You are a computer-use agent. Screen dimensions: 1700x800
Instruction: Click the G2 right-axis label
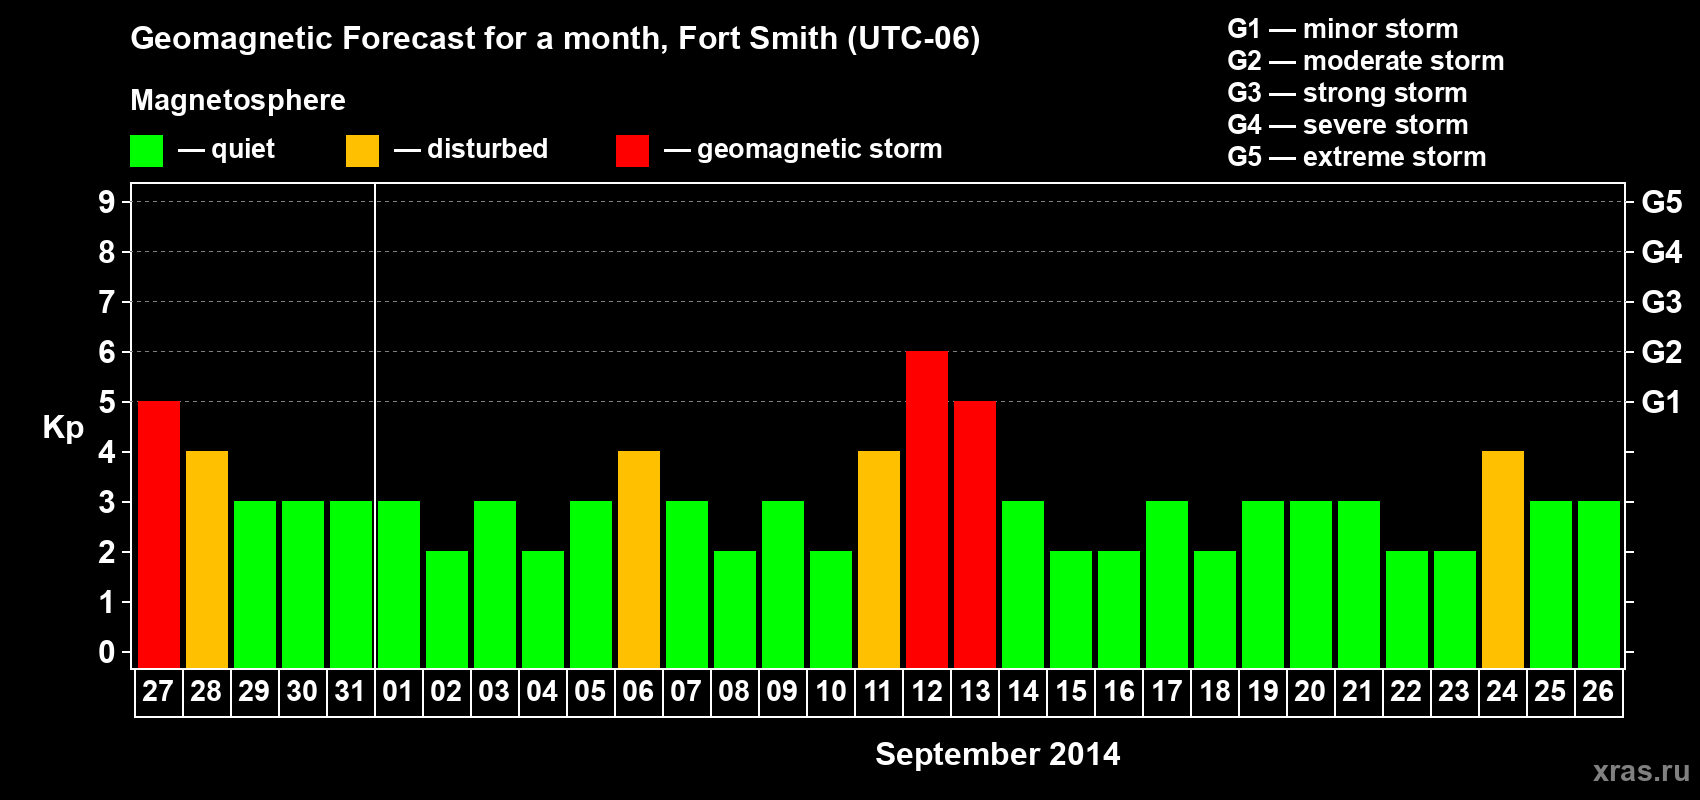[x=1662, y=352]
